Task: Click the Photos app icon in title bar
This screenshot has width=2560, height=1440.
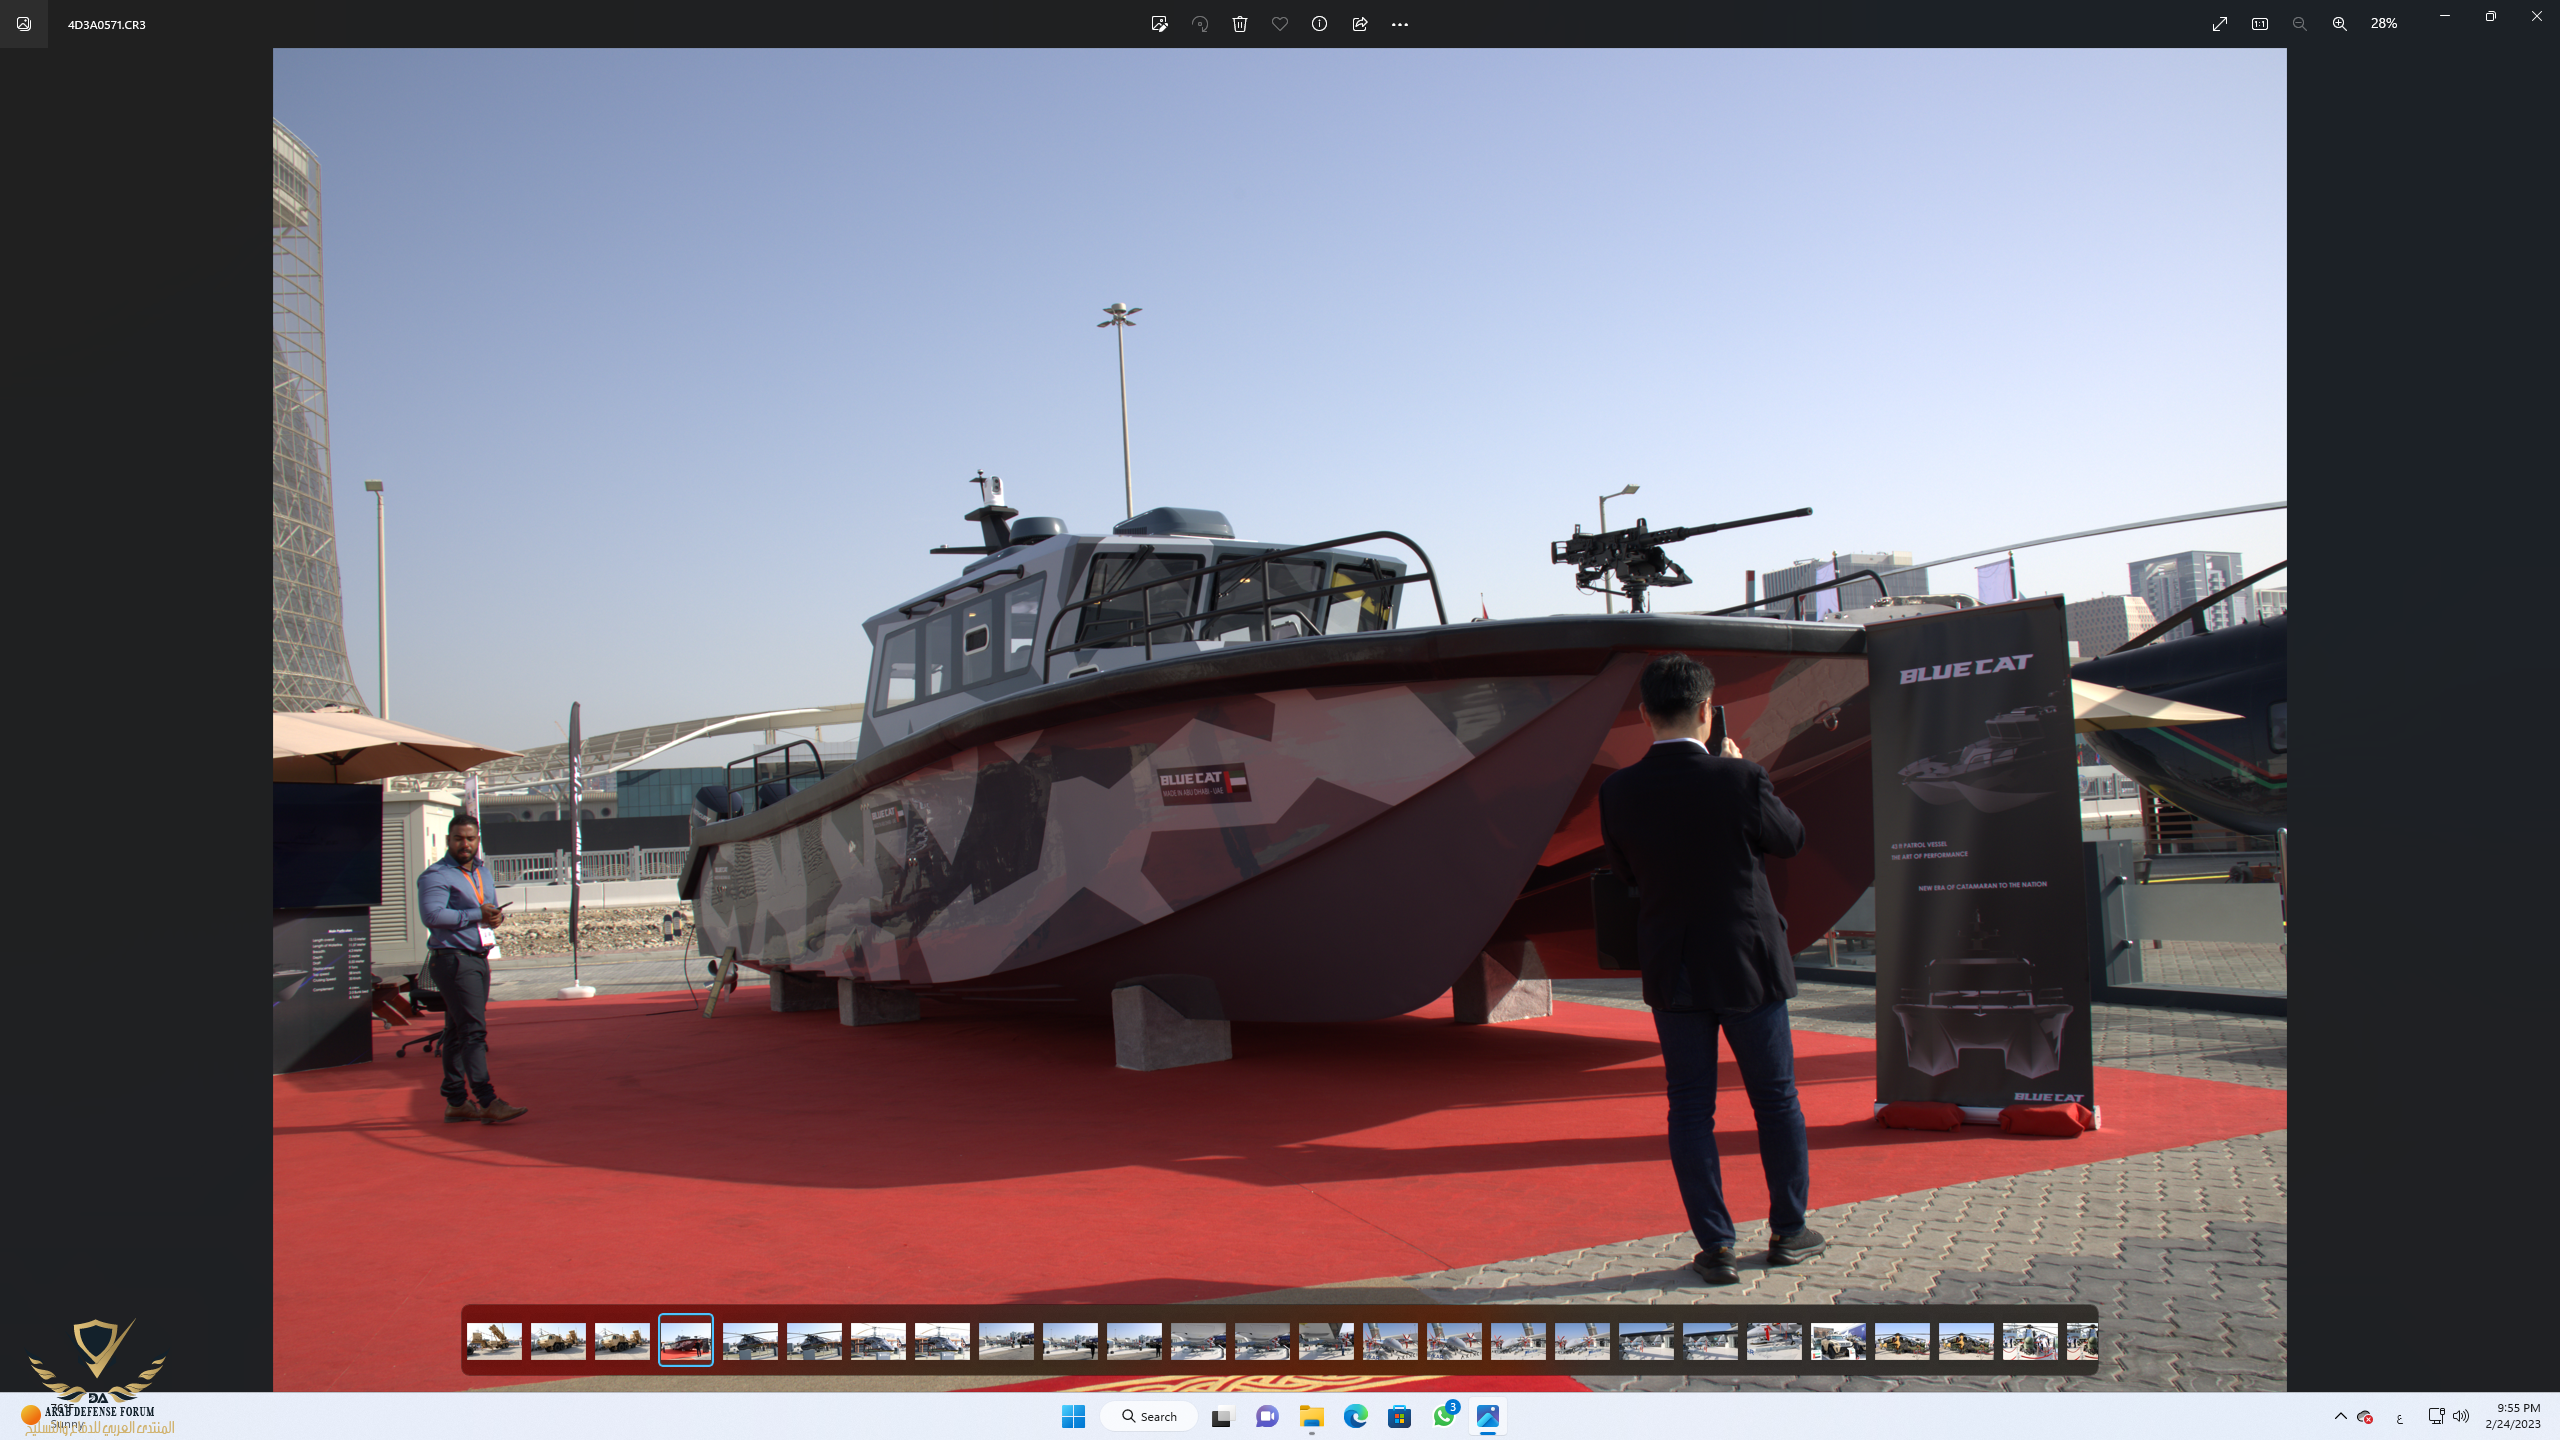Action: pos(24,24)
